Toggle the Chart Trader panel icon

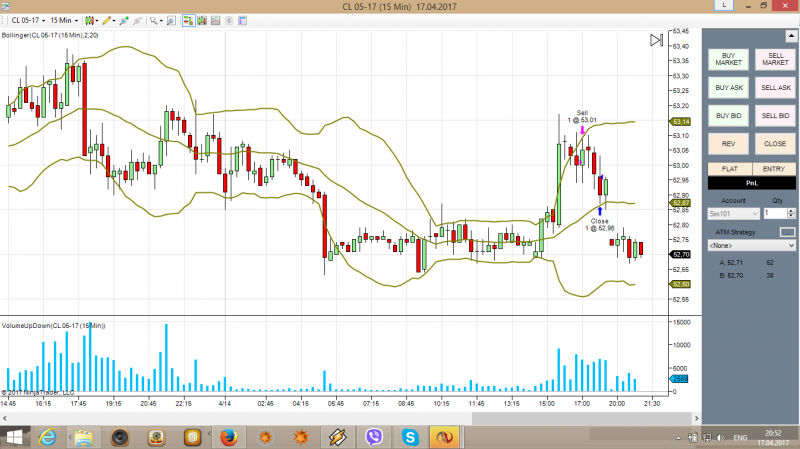[188, 20]
